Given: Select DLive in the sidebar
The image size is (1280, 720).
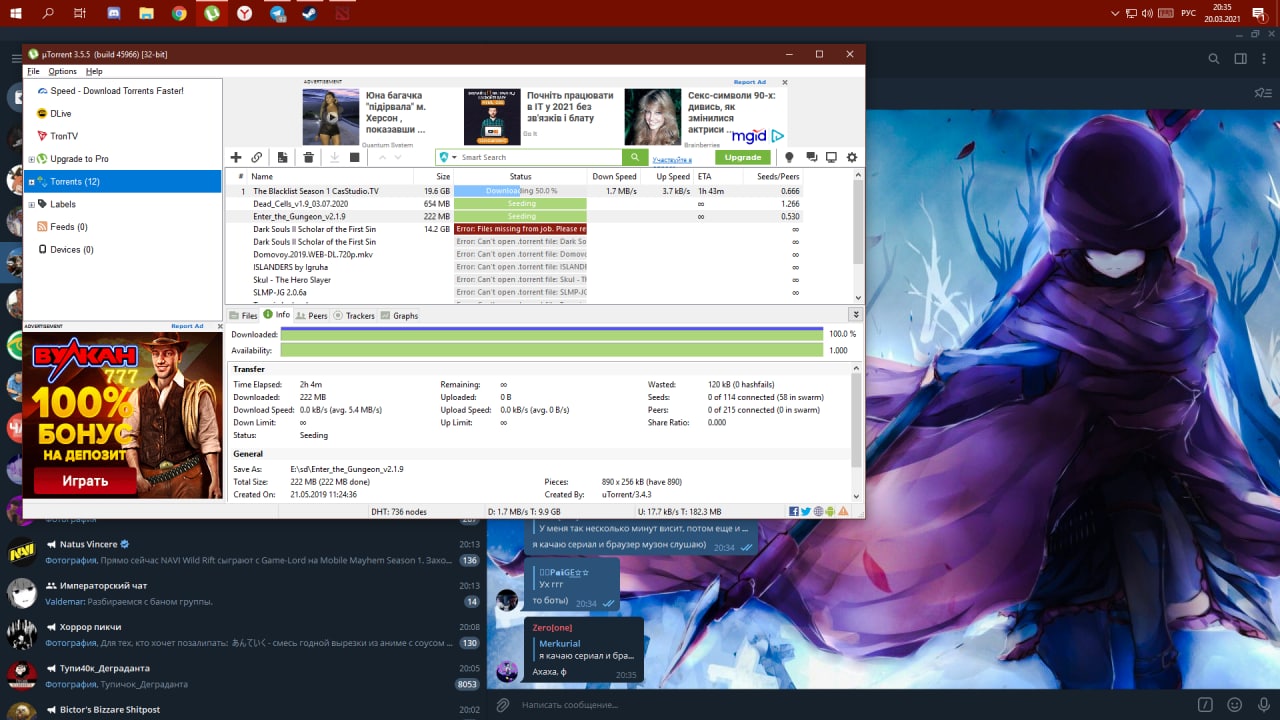Looking at the screenshot, I should (x=60, y=114).
